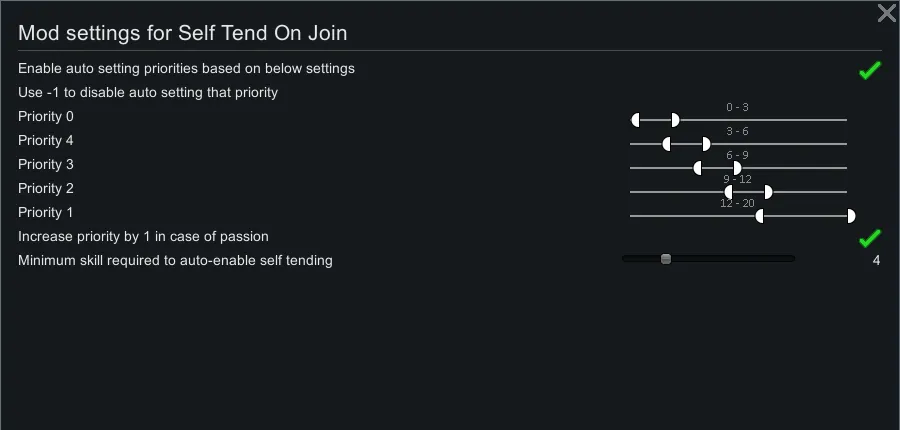Click the 'Mod settings for Self Tend On Join' title
900x430 pixels.
pos(183,33)
